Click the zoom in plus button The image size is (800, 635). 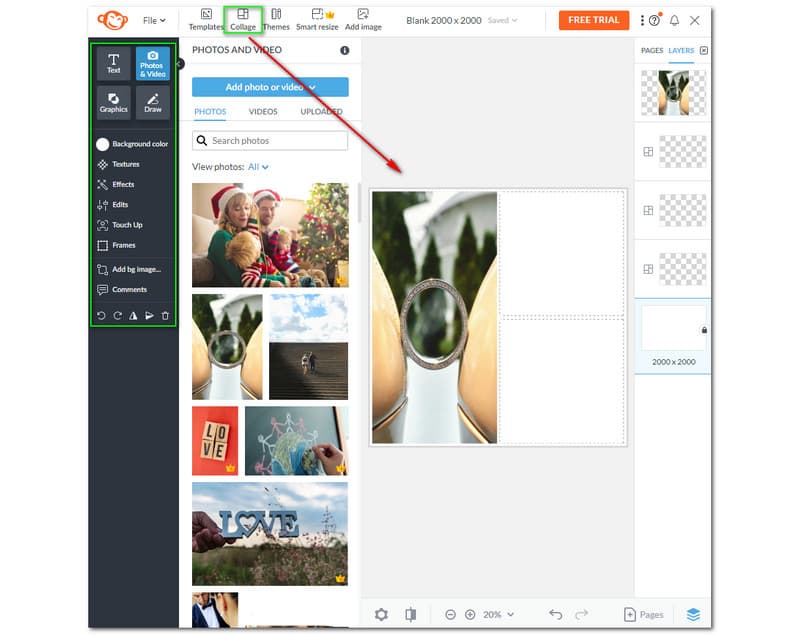click(x=470, y=615)
